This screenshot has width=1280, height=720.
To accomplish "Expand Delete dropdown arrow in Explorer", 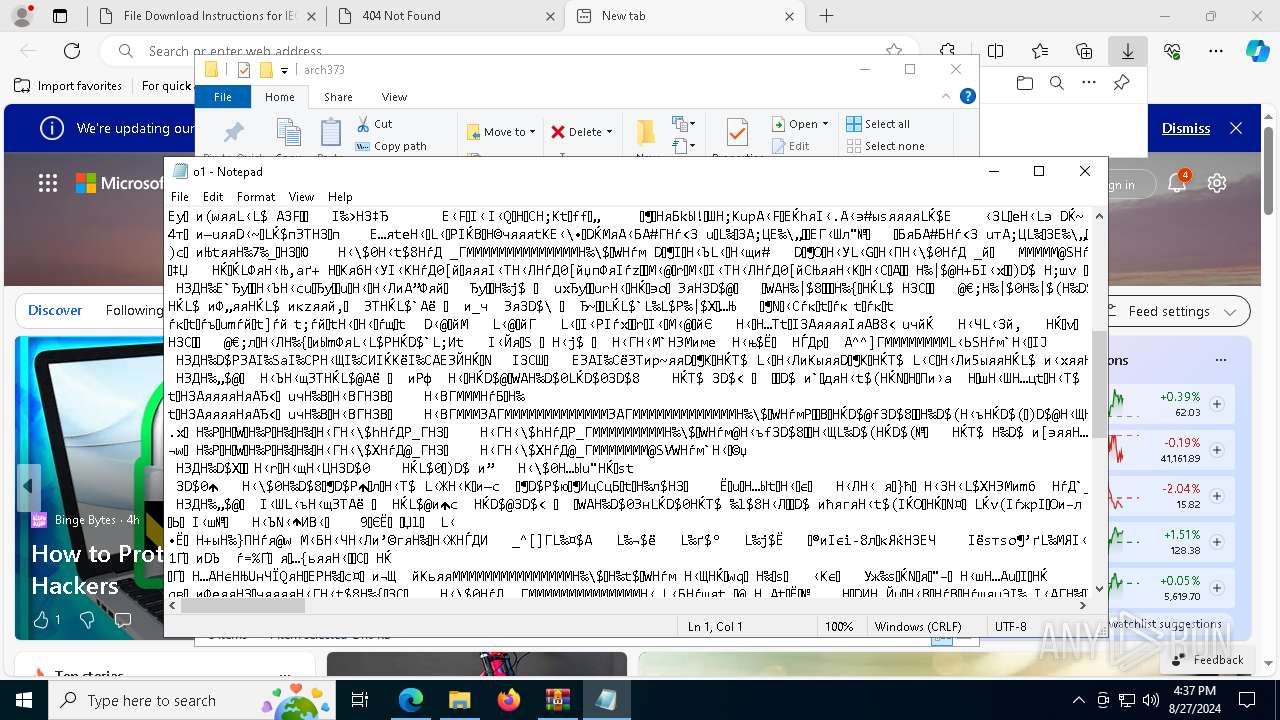I will [x=609, y=132].
